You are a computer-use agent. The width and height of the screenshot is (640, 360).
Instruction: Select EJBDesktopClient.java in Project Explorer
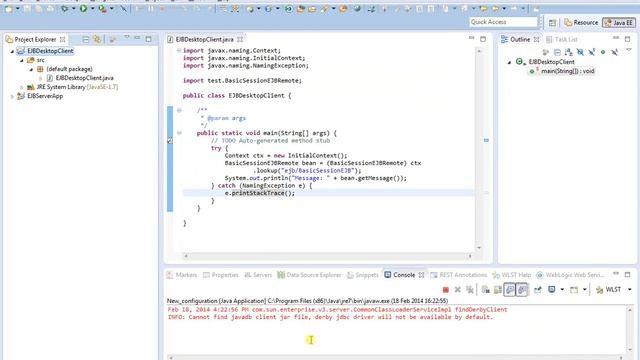84,78
